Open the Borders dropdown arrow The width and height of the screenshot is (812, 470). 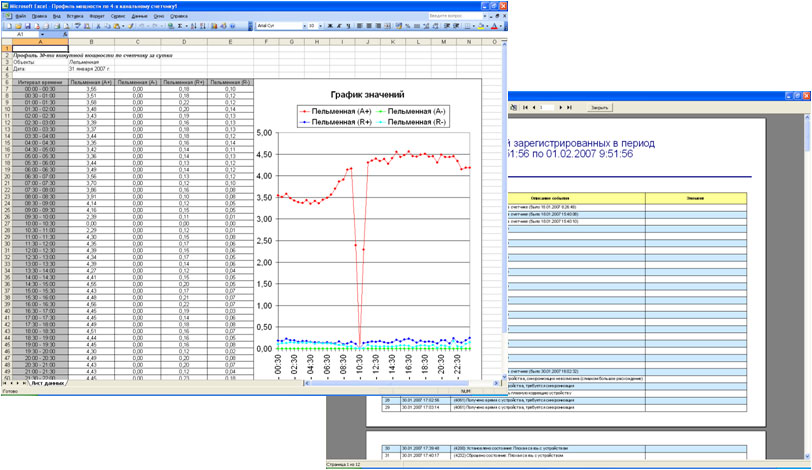473,26
